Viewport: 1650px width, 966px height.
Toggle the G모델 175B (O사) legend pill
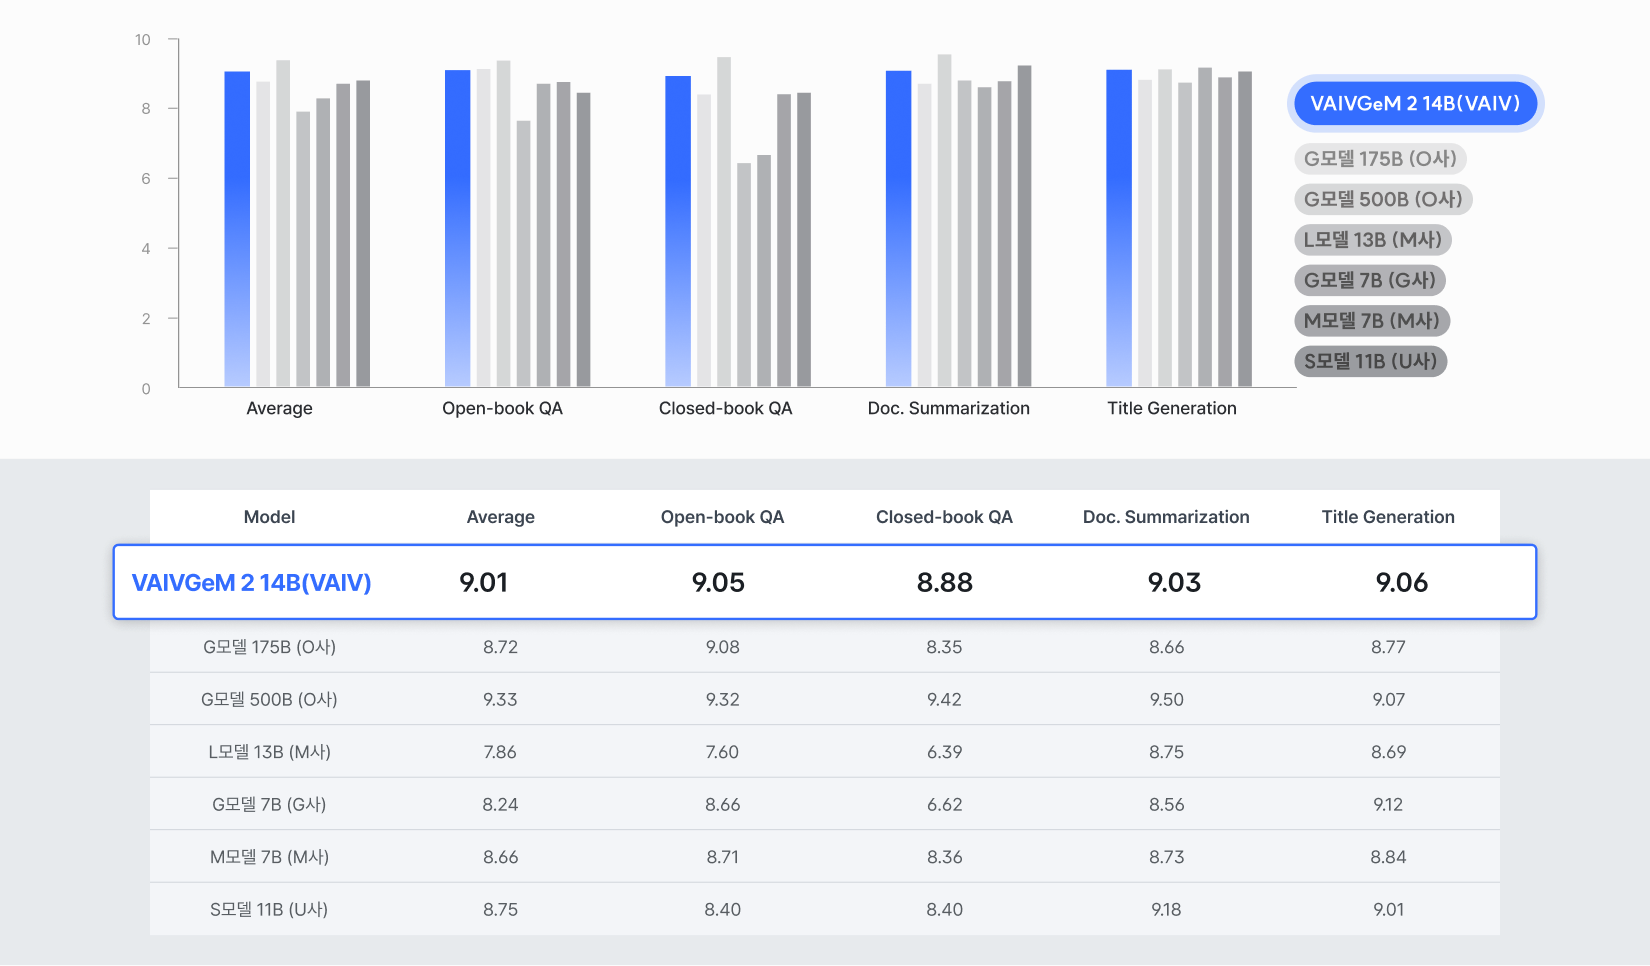click(1380, 159)
